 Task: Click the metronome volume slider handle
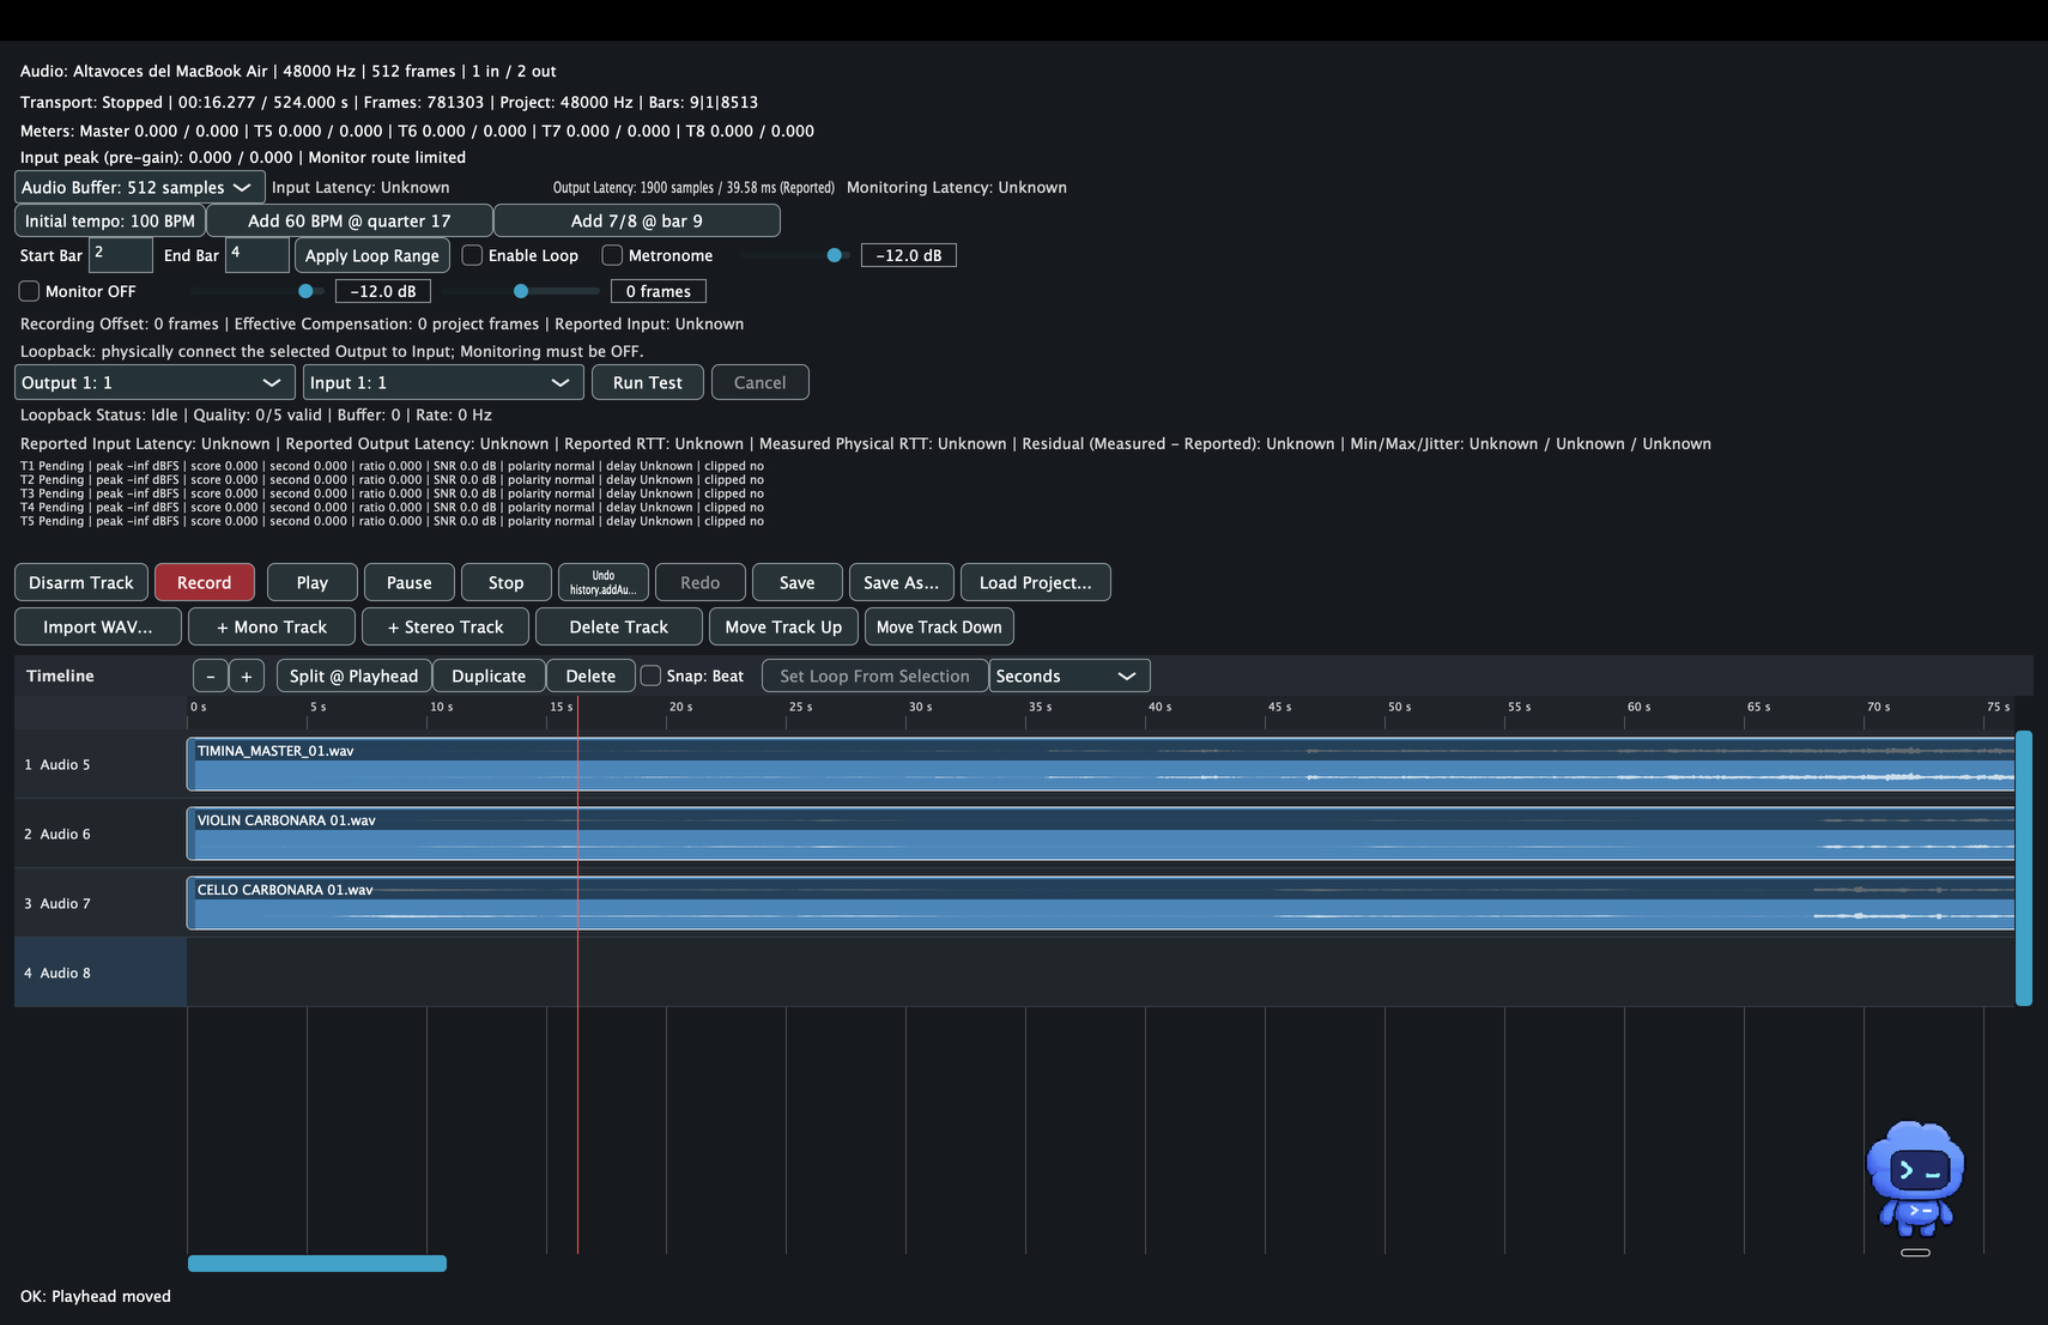pyautogui.click(x=834, y=255)
